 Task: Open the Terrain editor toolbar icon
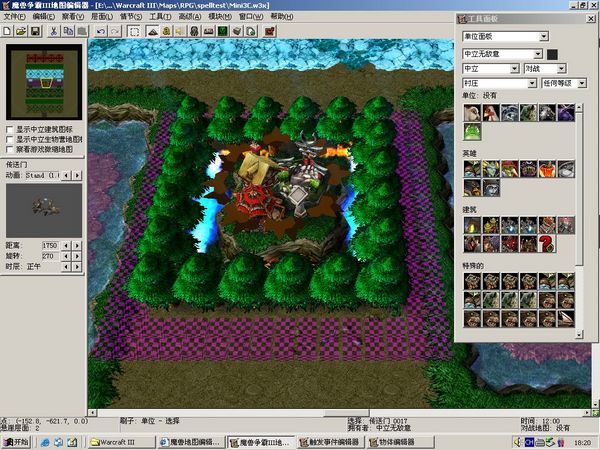[x=154, y=32]
